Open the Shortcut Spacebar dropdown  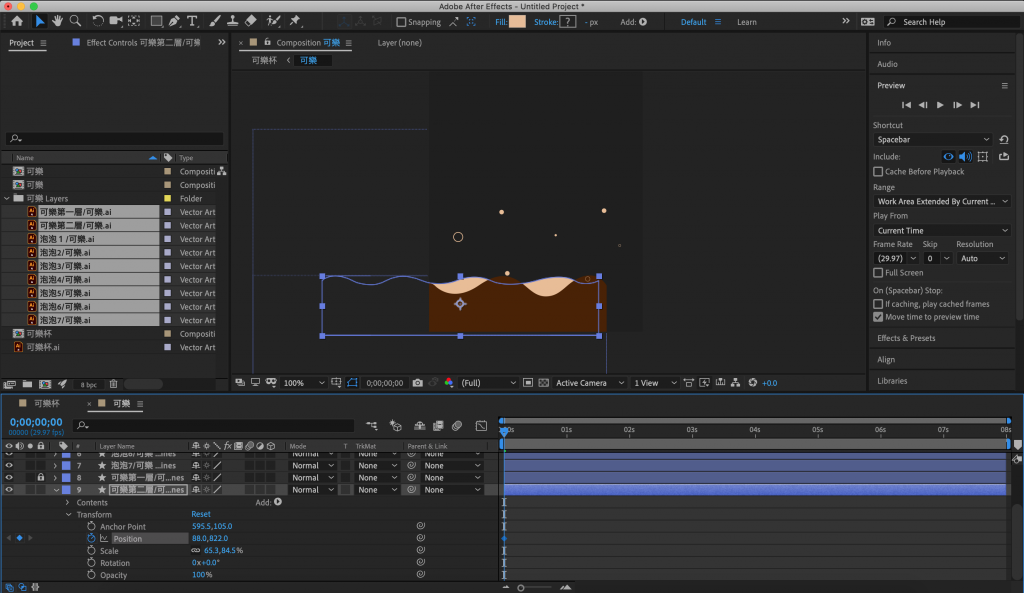click(x=933, y=140)
